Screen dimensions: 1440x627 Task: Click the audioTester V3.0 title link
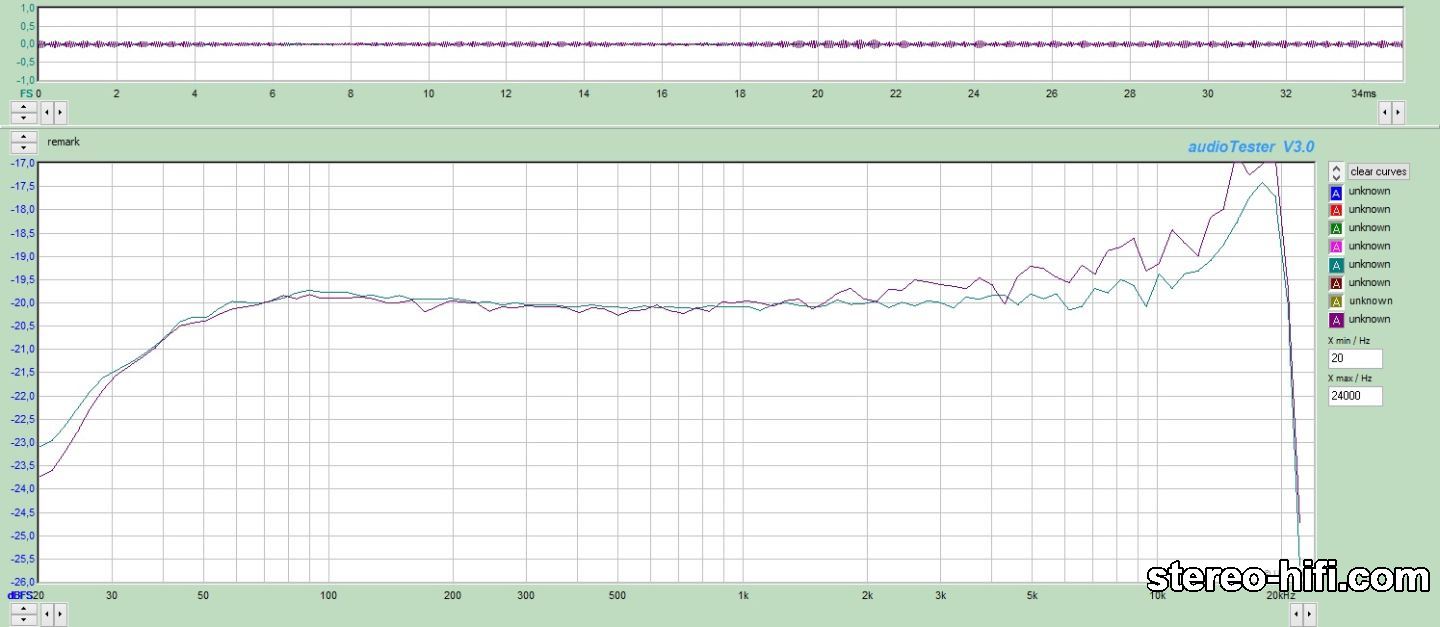(x=1251, y=147)
